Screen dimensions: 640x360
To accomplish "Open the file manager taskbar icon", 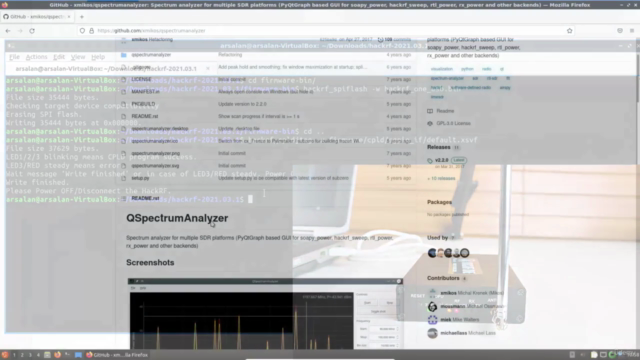I will 47,355.
